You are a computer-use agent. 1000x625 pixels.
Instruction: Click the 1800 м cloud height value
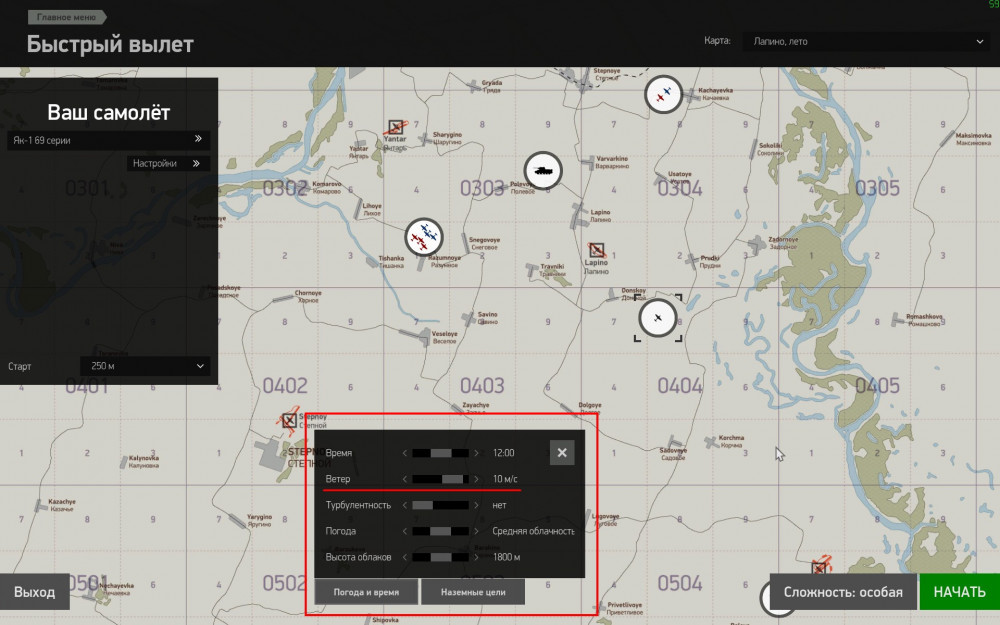coord(506,557)
